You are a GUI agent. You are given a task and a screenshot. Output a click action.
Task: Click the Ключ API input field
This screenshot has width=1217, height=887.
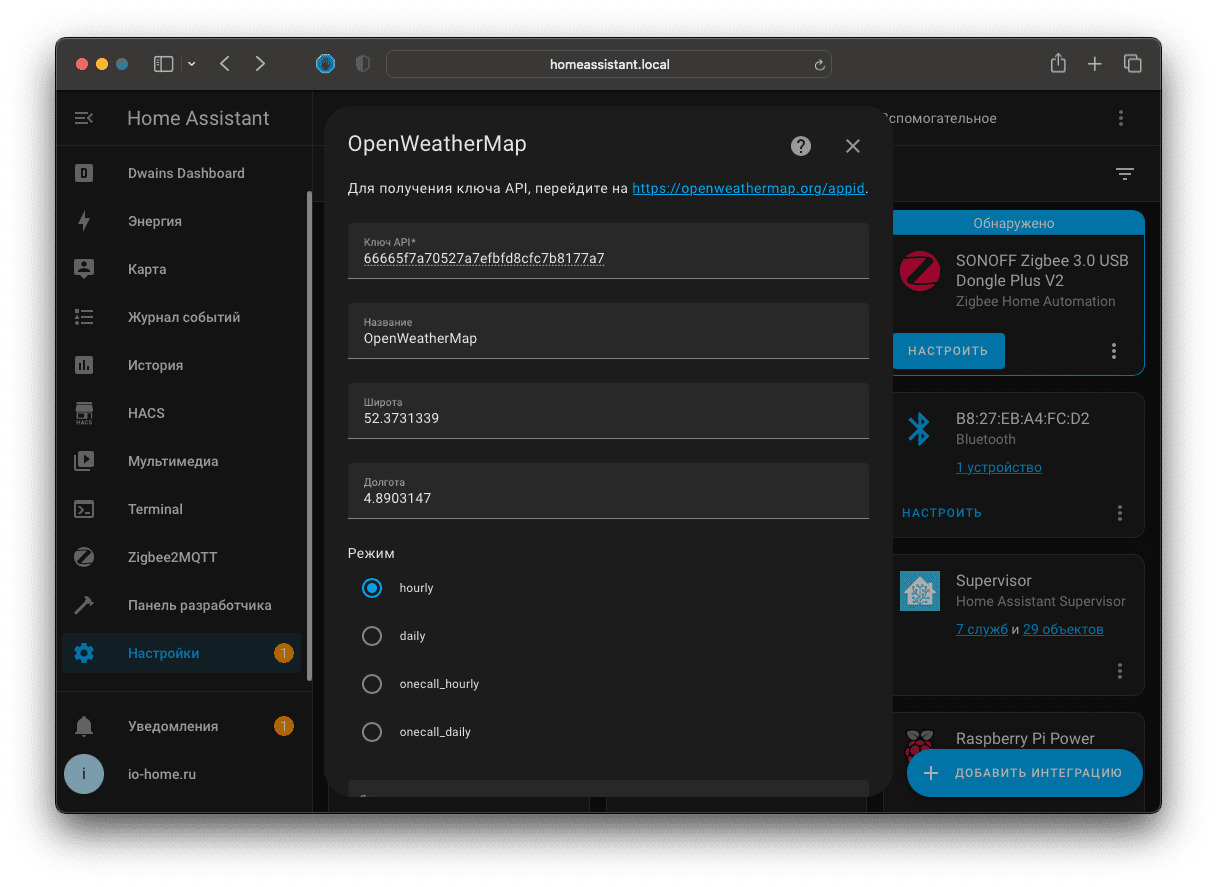tap(608, 251)
